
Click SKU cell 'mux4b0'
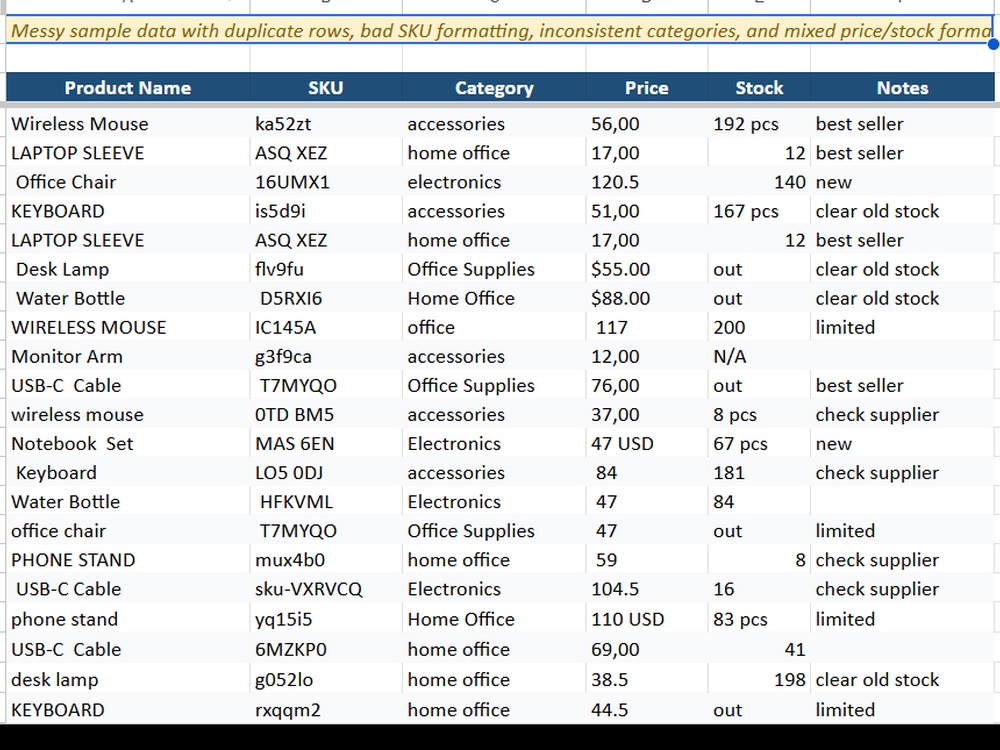326,560
